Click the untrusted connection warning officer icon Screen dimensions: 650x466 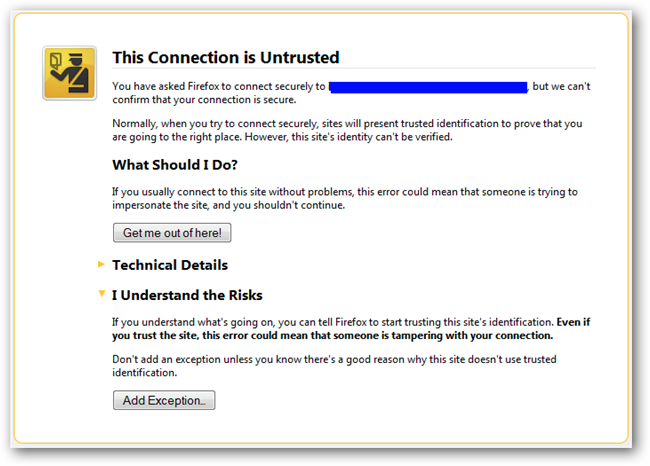pyautogui.click(x=69, y=72)
